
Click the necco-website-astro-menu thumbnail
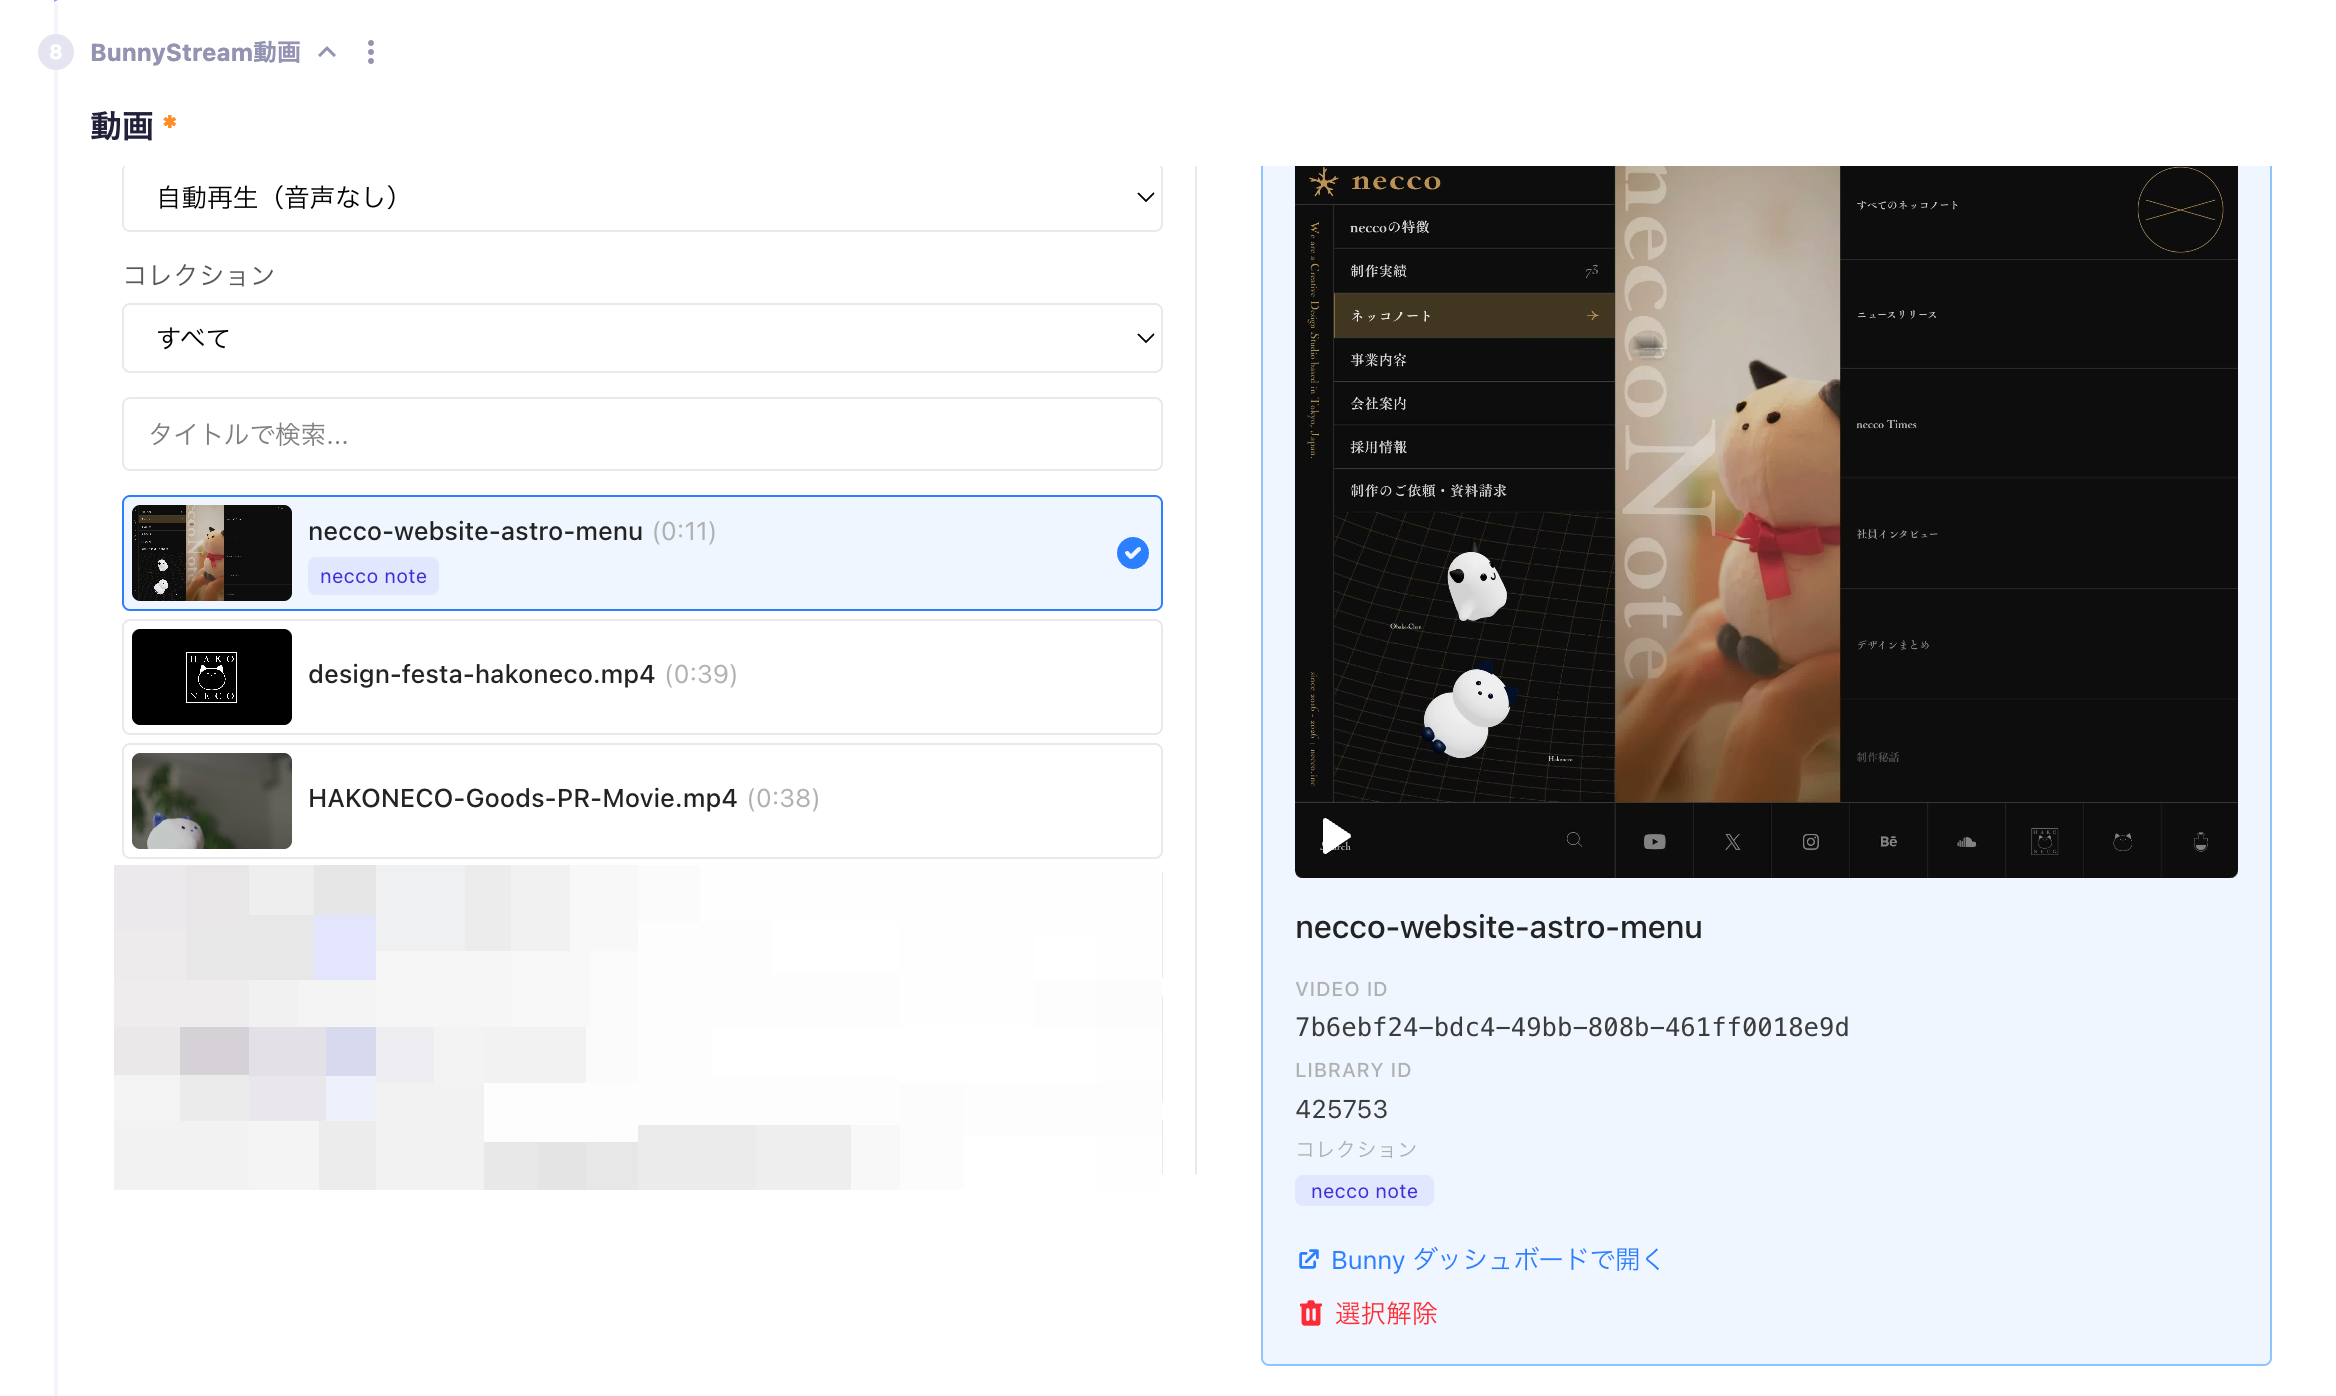click(212, 553)
